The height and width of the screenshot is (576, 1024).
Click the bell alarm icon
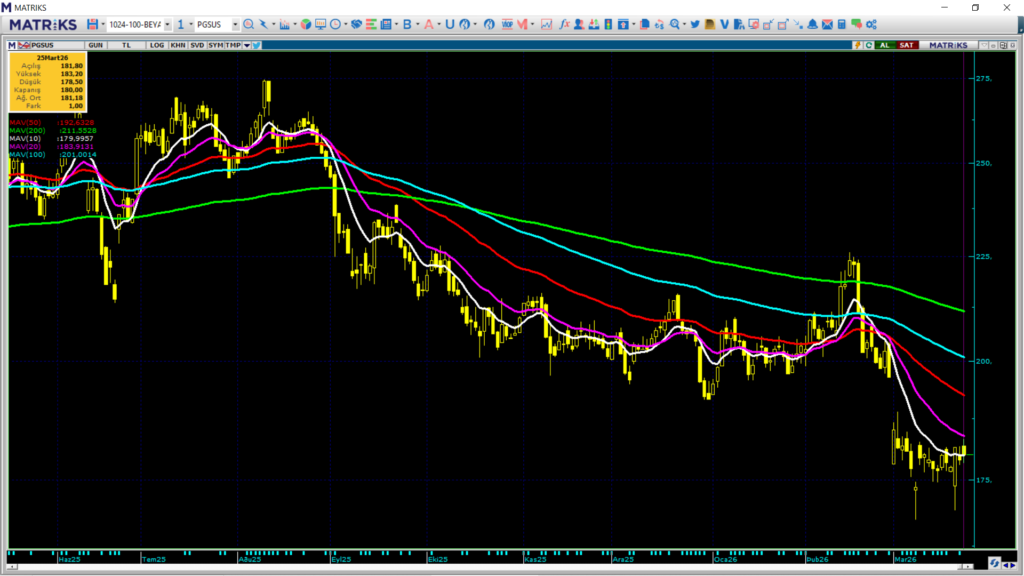[x=813, y=24]
